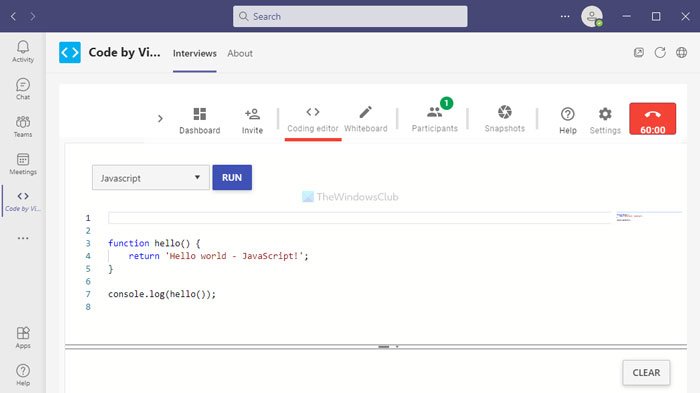Open the Dashboard toolbar item
The width and height of the screenshot is (700, 393).
[200, 121]
